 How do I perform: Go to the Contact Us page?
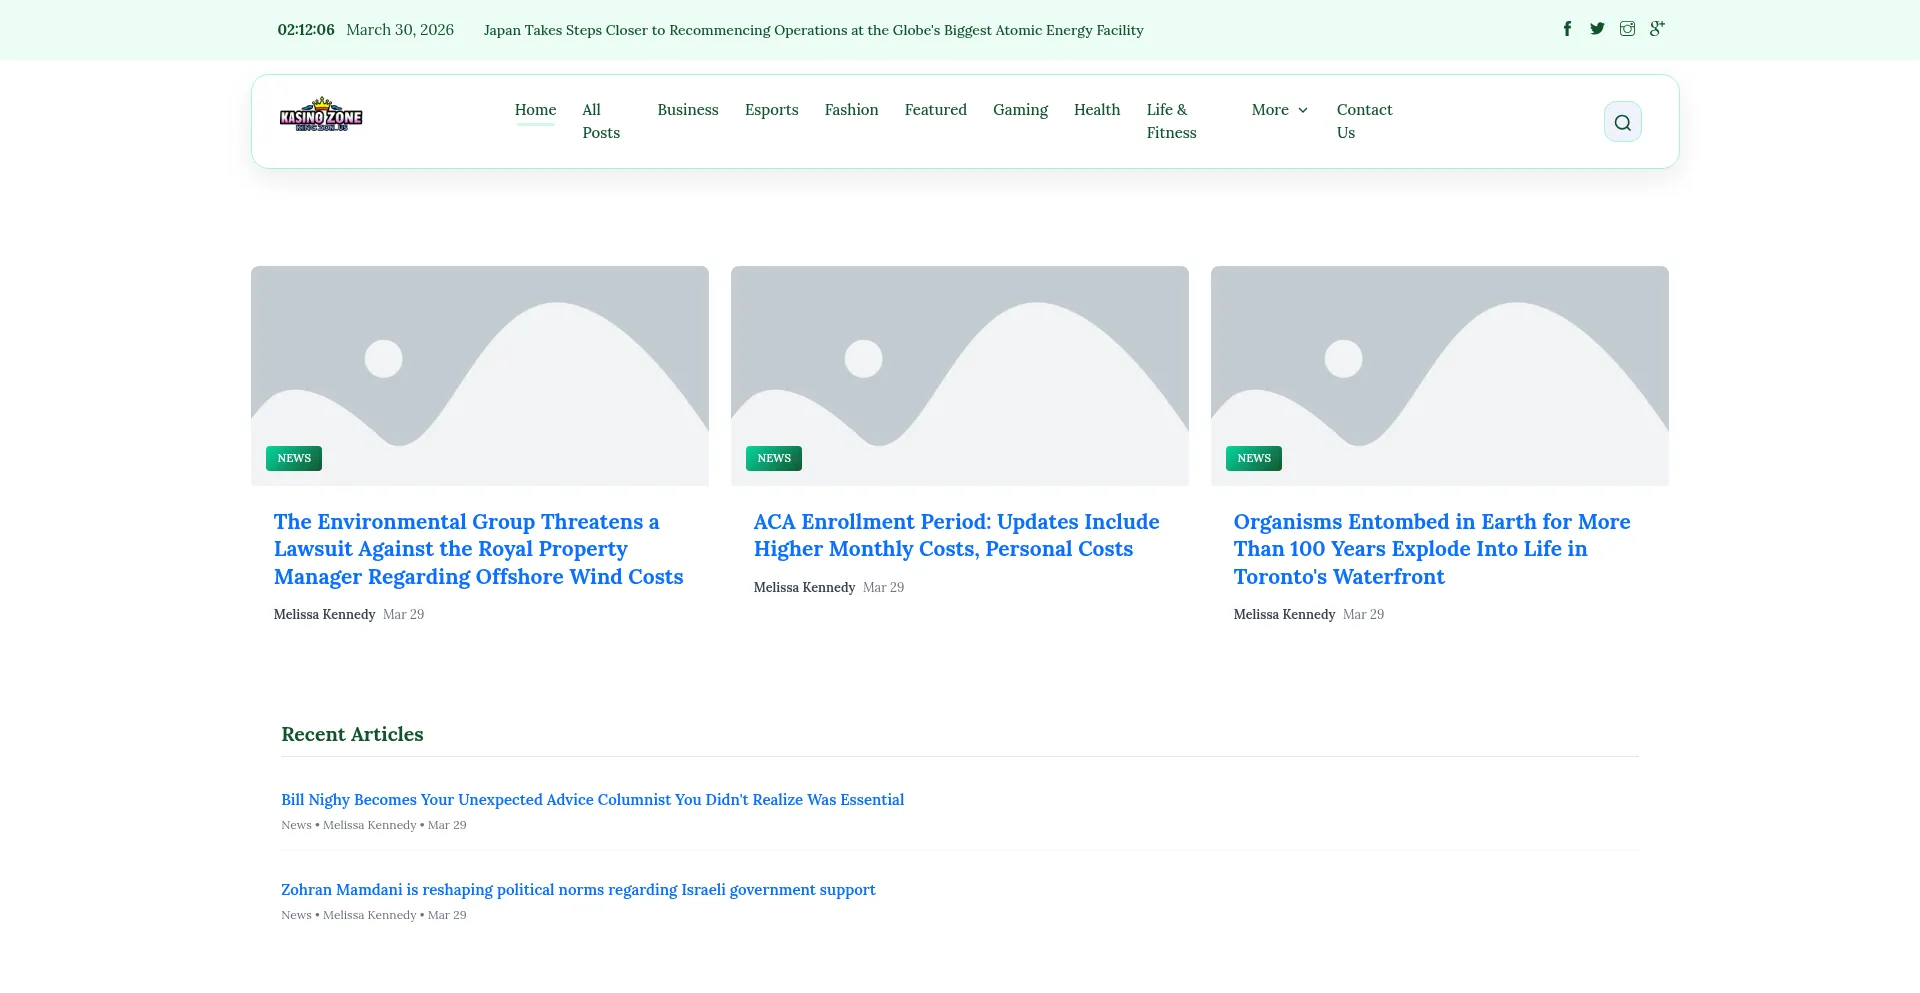pyautogui.click(x=1364, y=121)
